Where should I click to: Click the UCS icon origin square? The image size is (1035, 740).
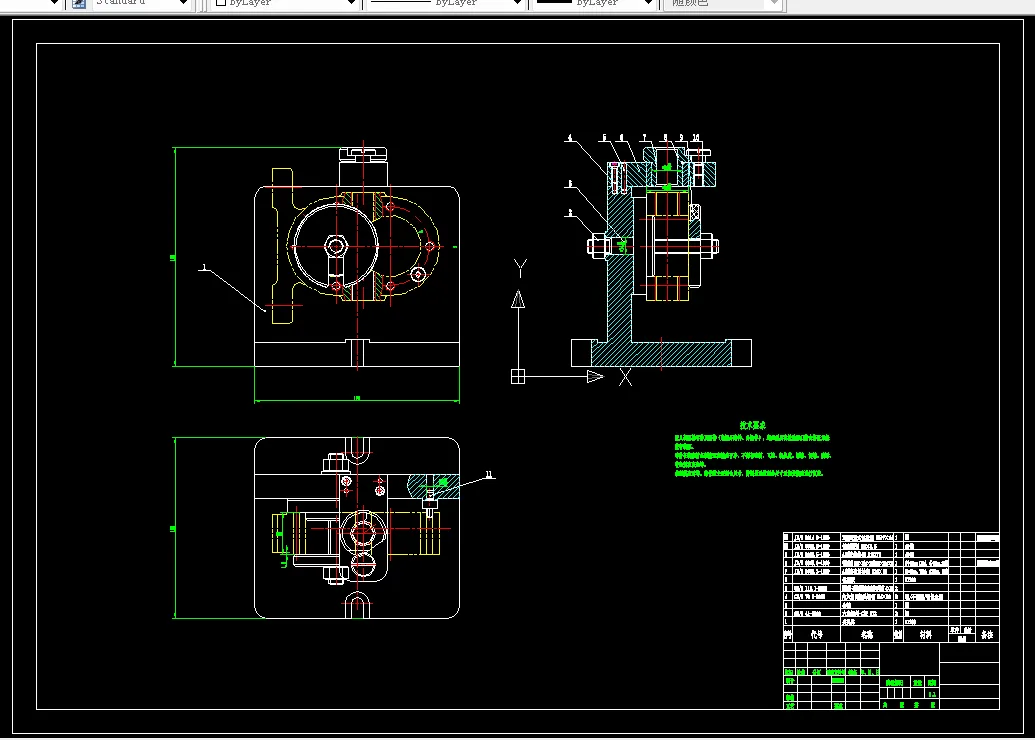[x=518, y=376]
